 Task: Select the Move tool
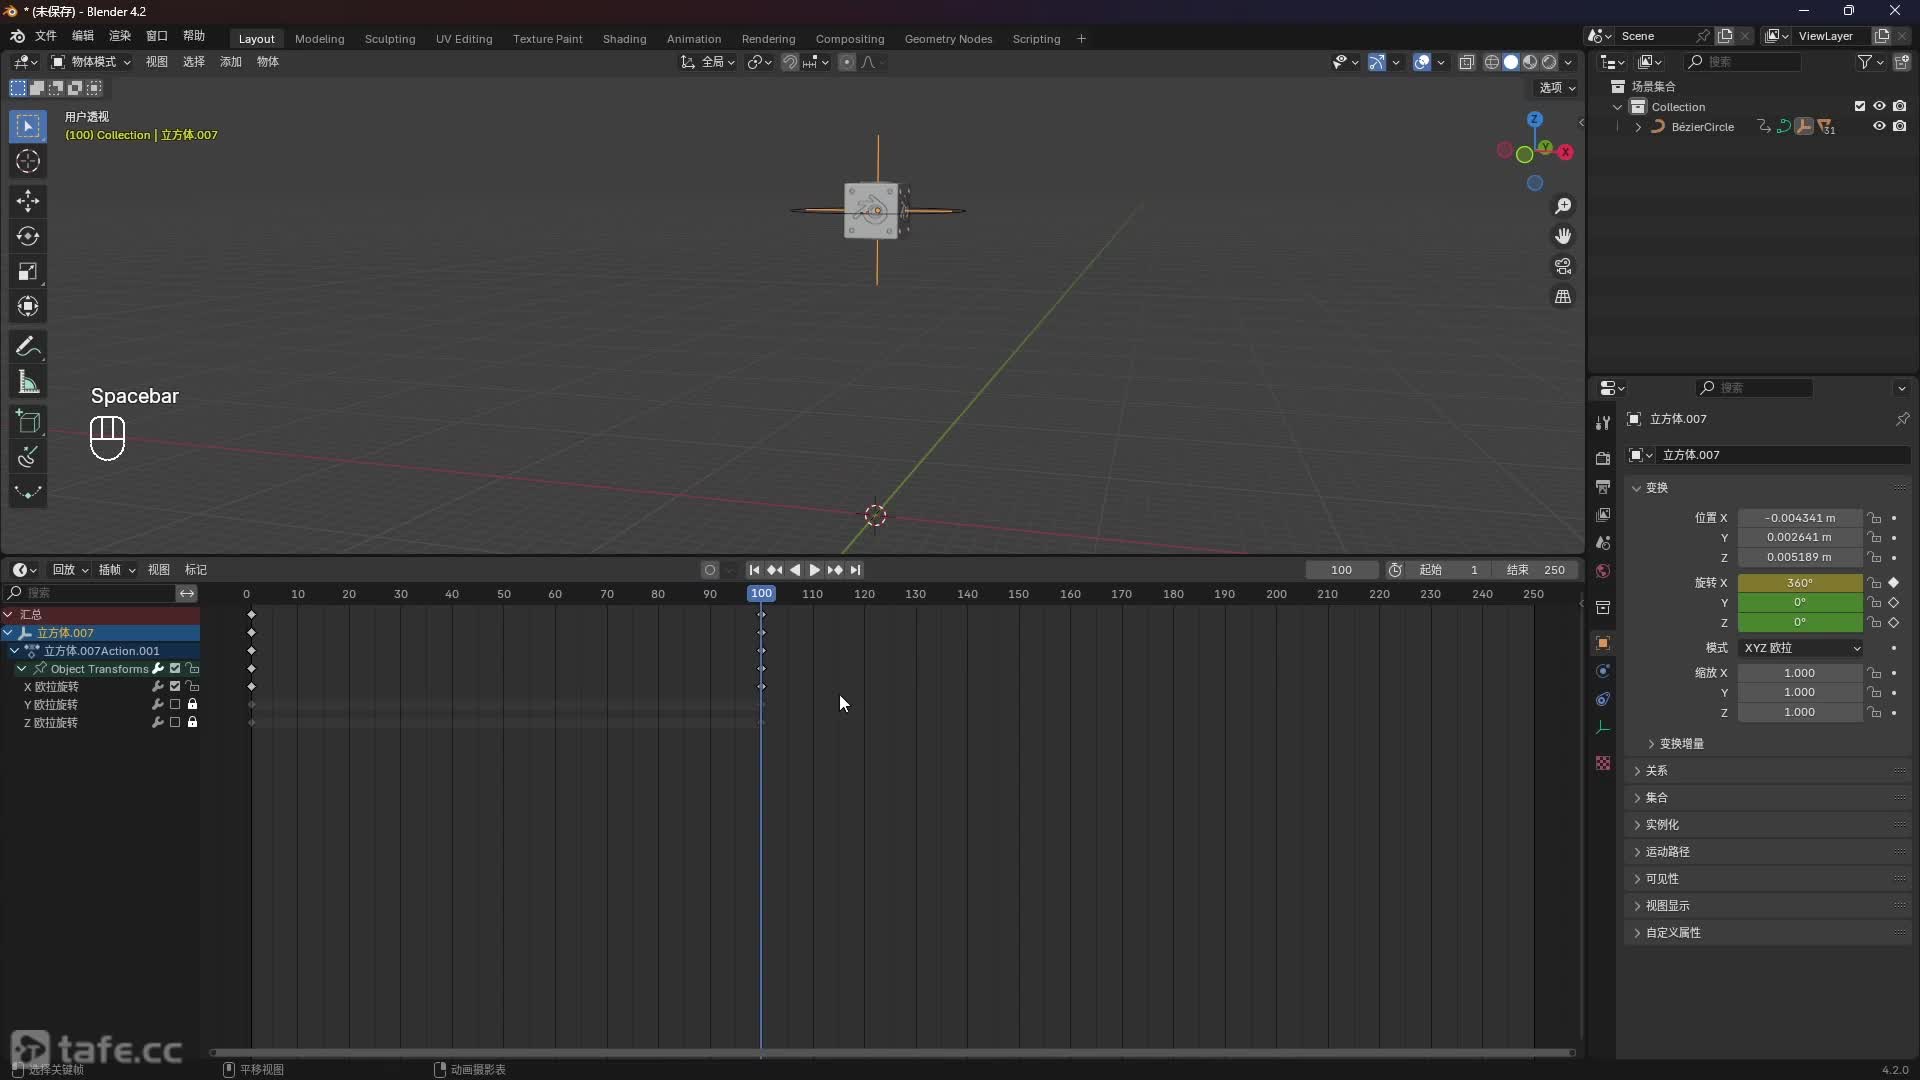tap(28, 201)
